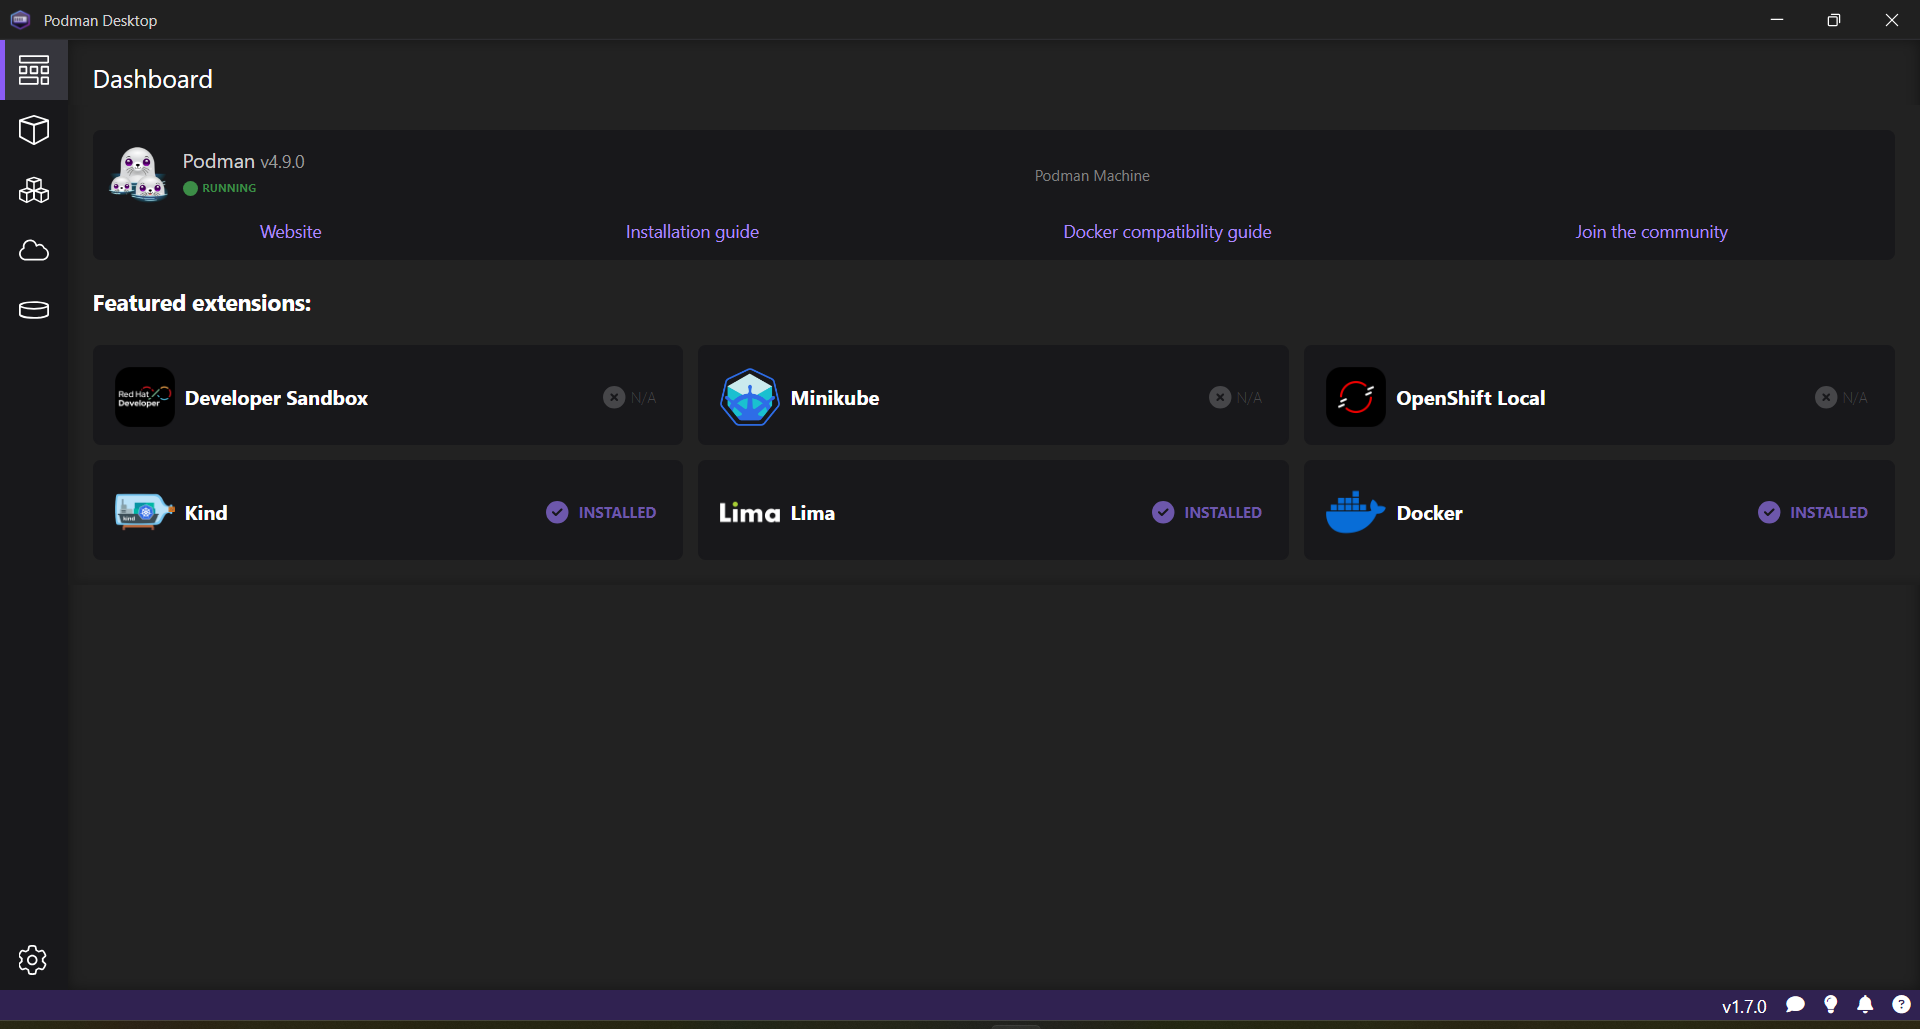
Task: Show notifications with the bell icon
Action: point(1865,1005)
